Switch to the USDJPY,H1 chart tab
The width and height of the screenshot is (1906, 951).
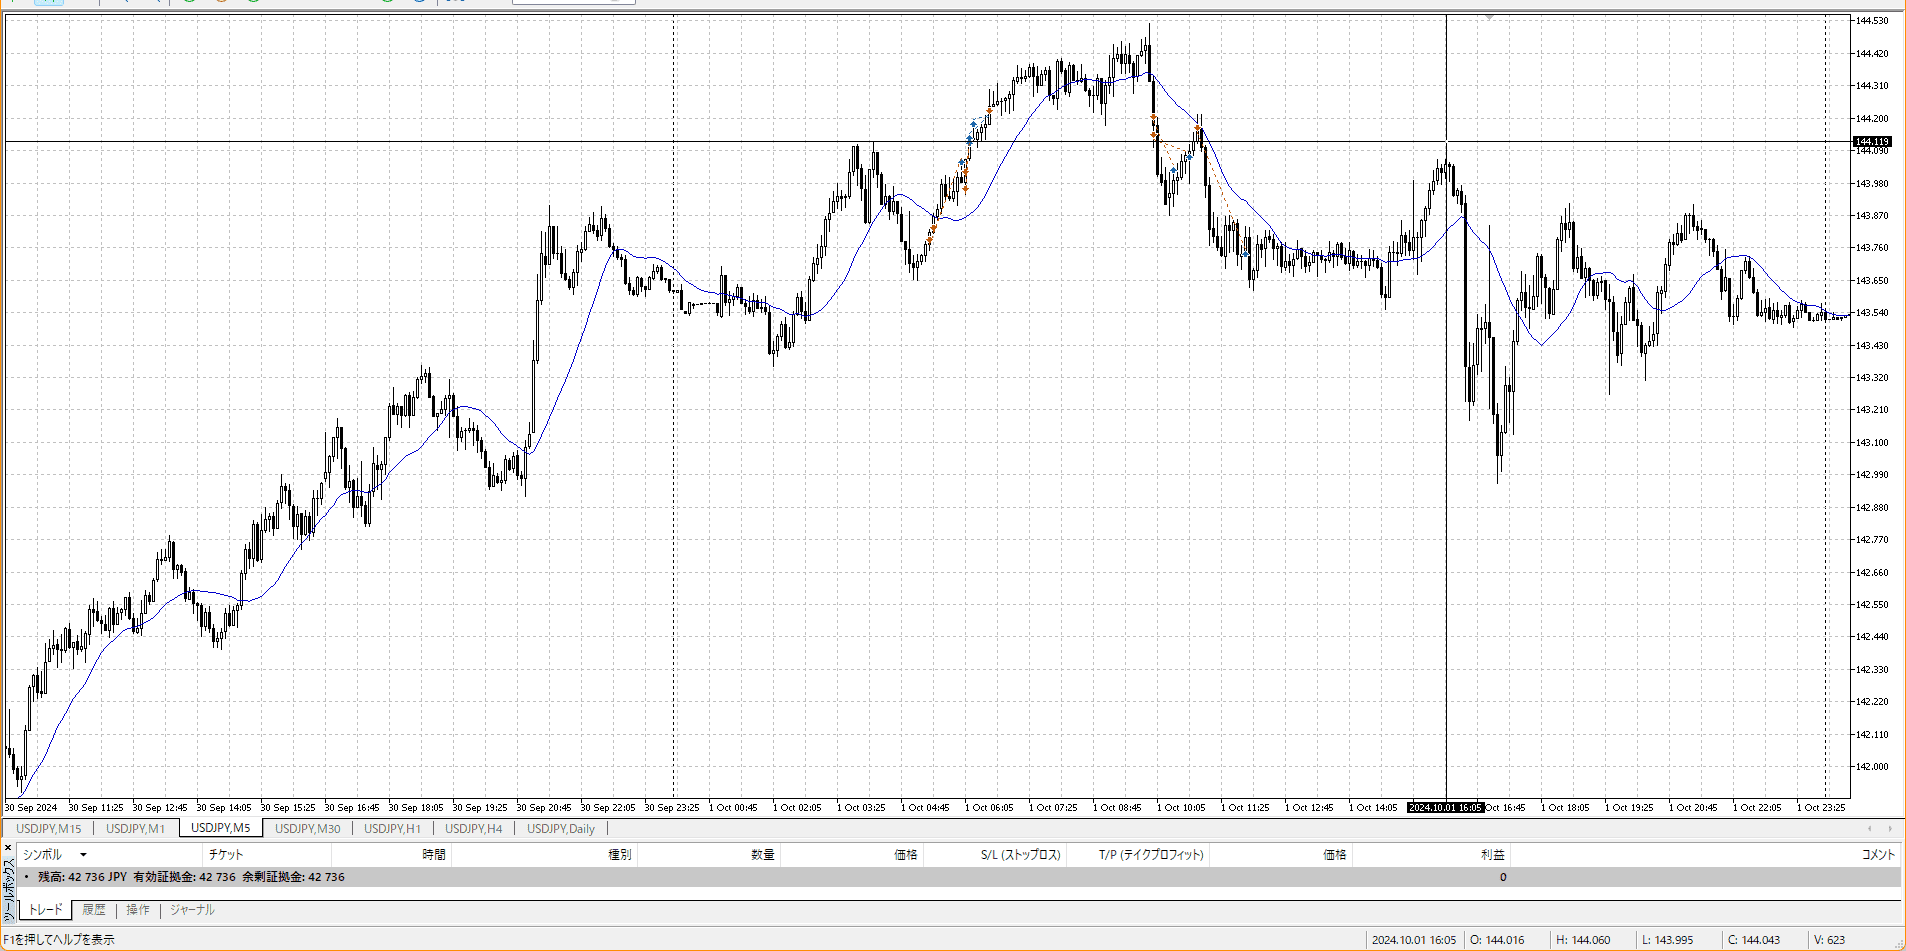coord(392,828)
